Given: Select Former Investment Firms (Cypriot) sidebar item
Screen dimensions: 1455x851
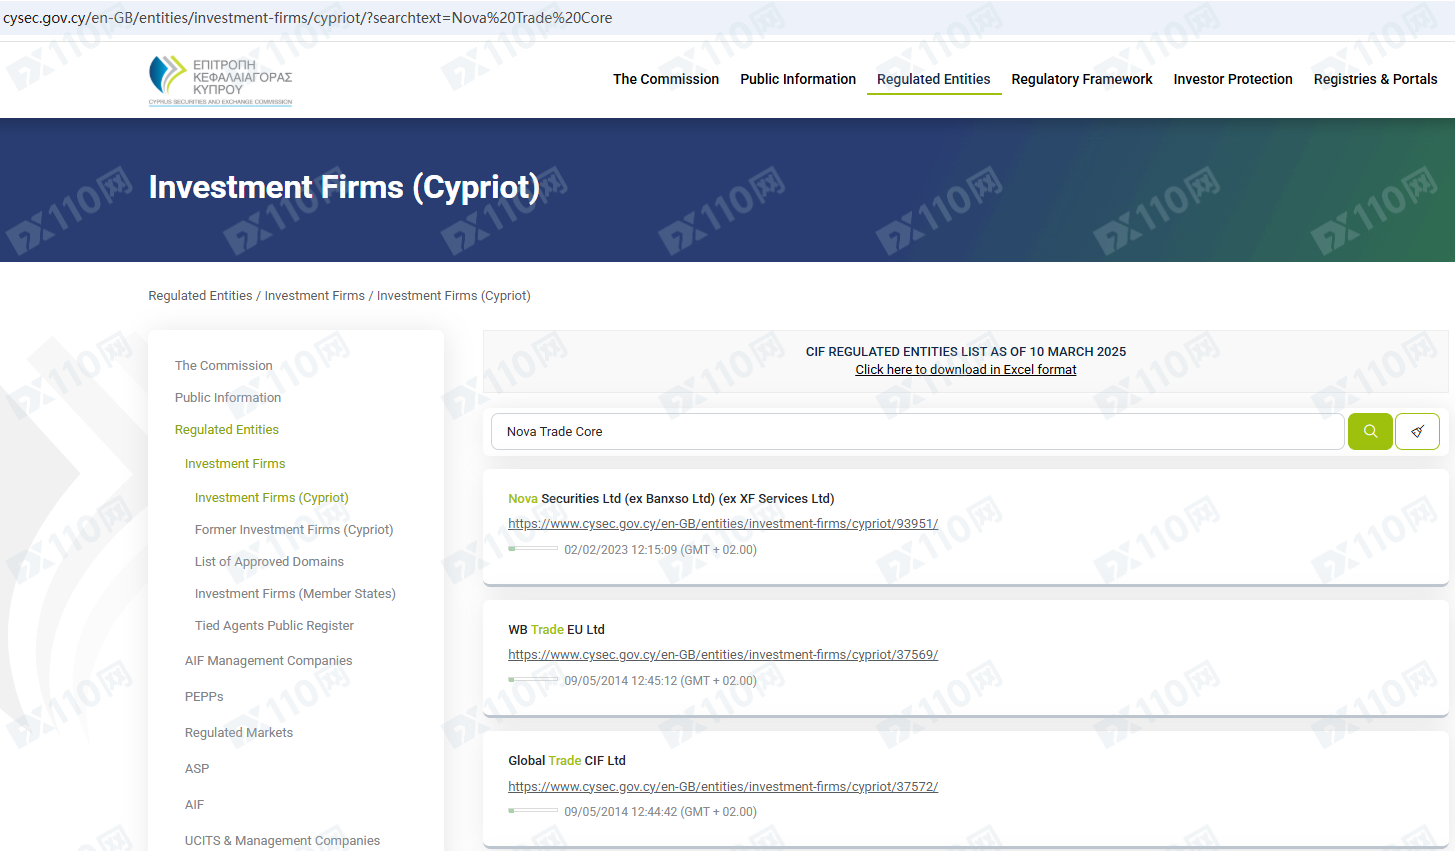Looking at the screenshot, I should [x=293, y=530].
